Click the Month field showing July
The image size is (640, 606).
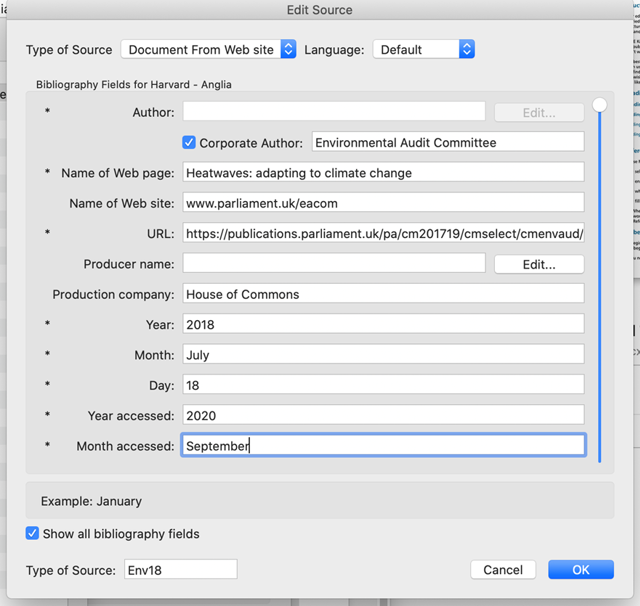[x=383, y=354]
